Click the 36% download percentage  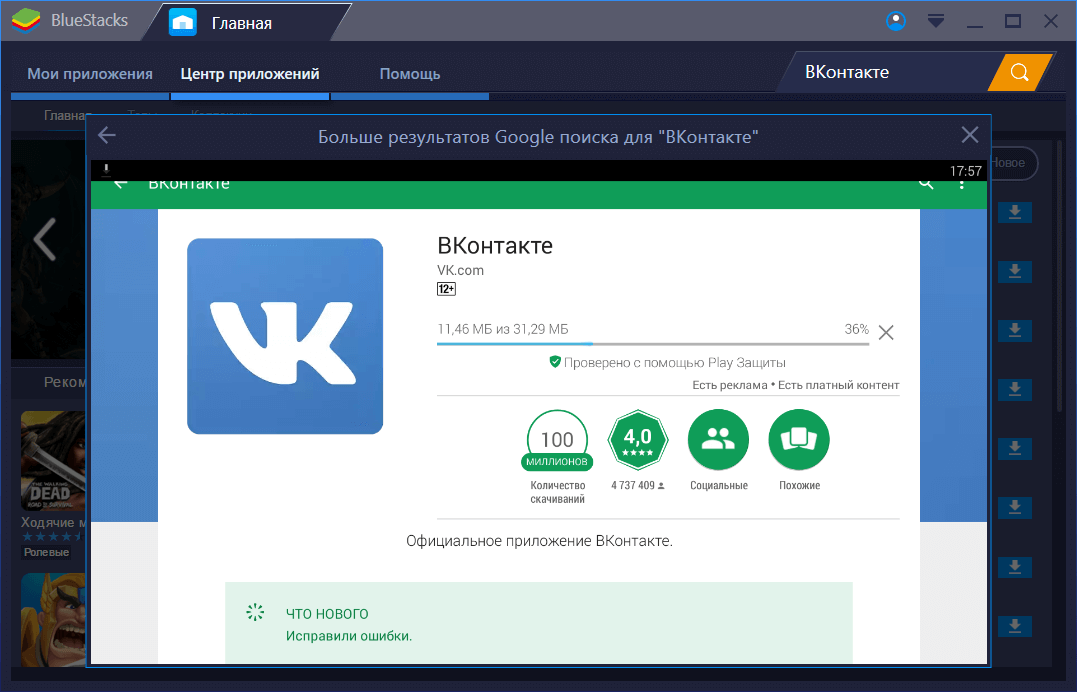(857, 329)
